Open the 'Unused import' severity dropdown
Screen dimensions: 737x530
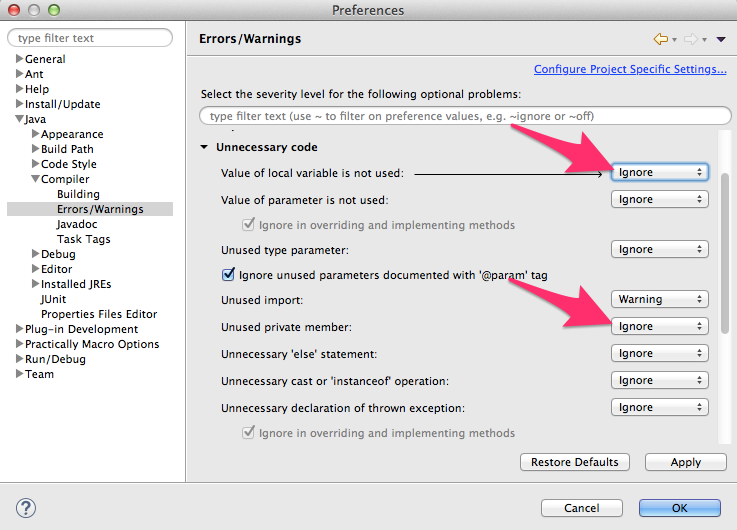(659, 299)
